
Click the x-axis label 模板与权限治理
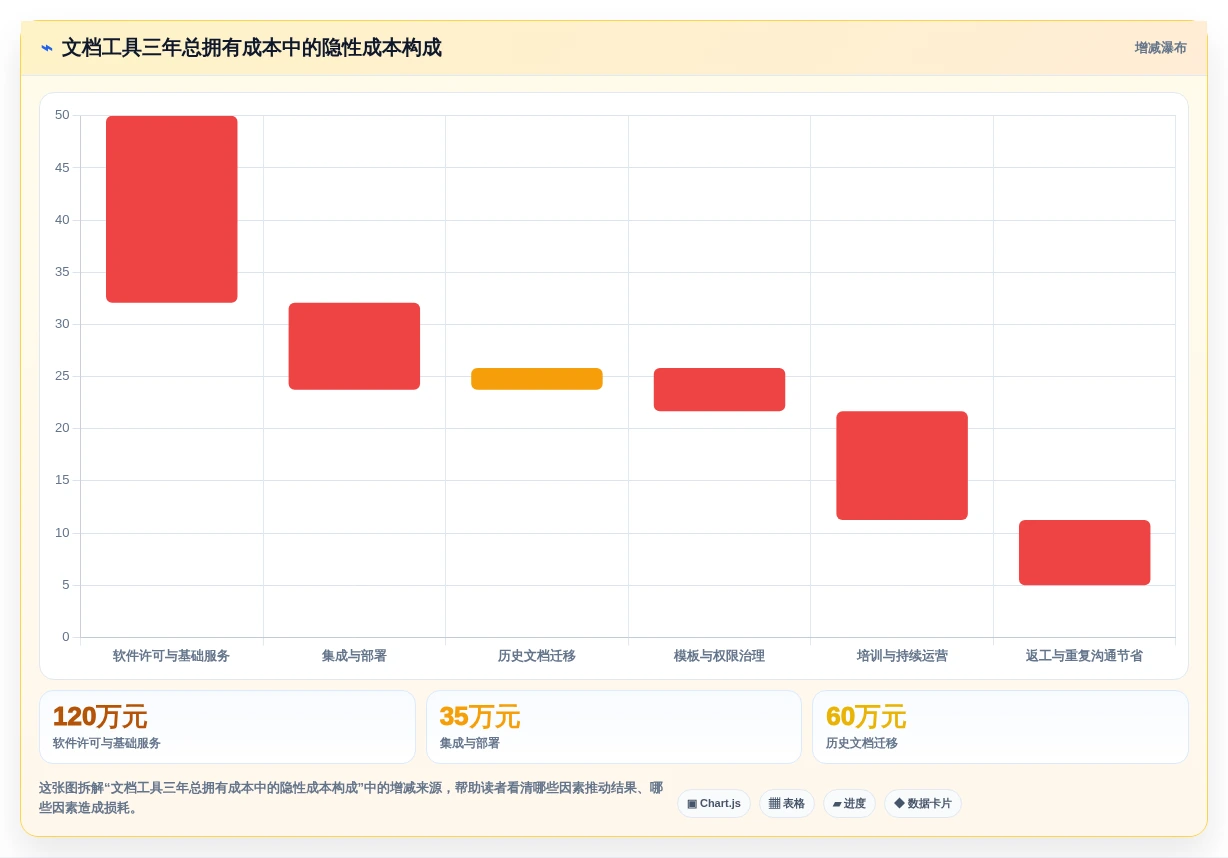click(x=719, y=656)
